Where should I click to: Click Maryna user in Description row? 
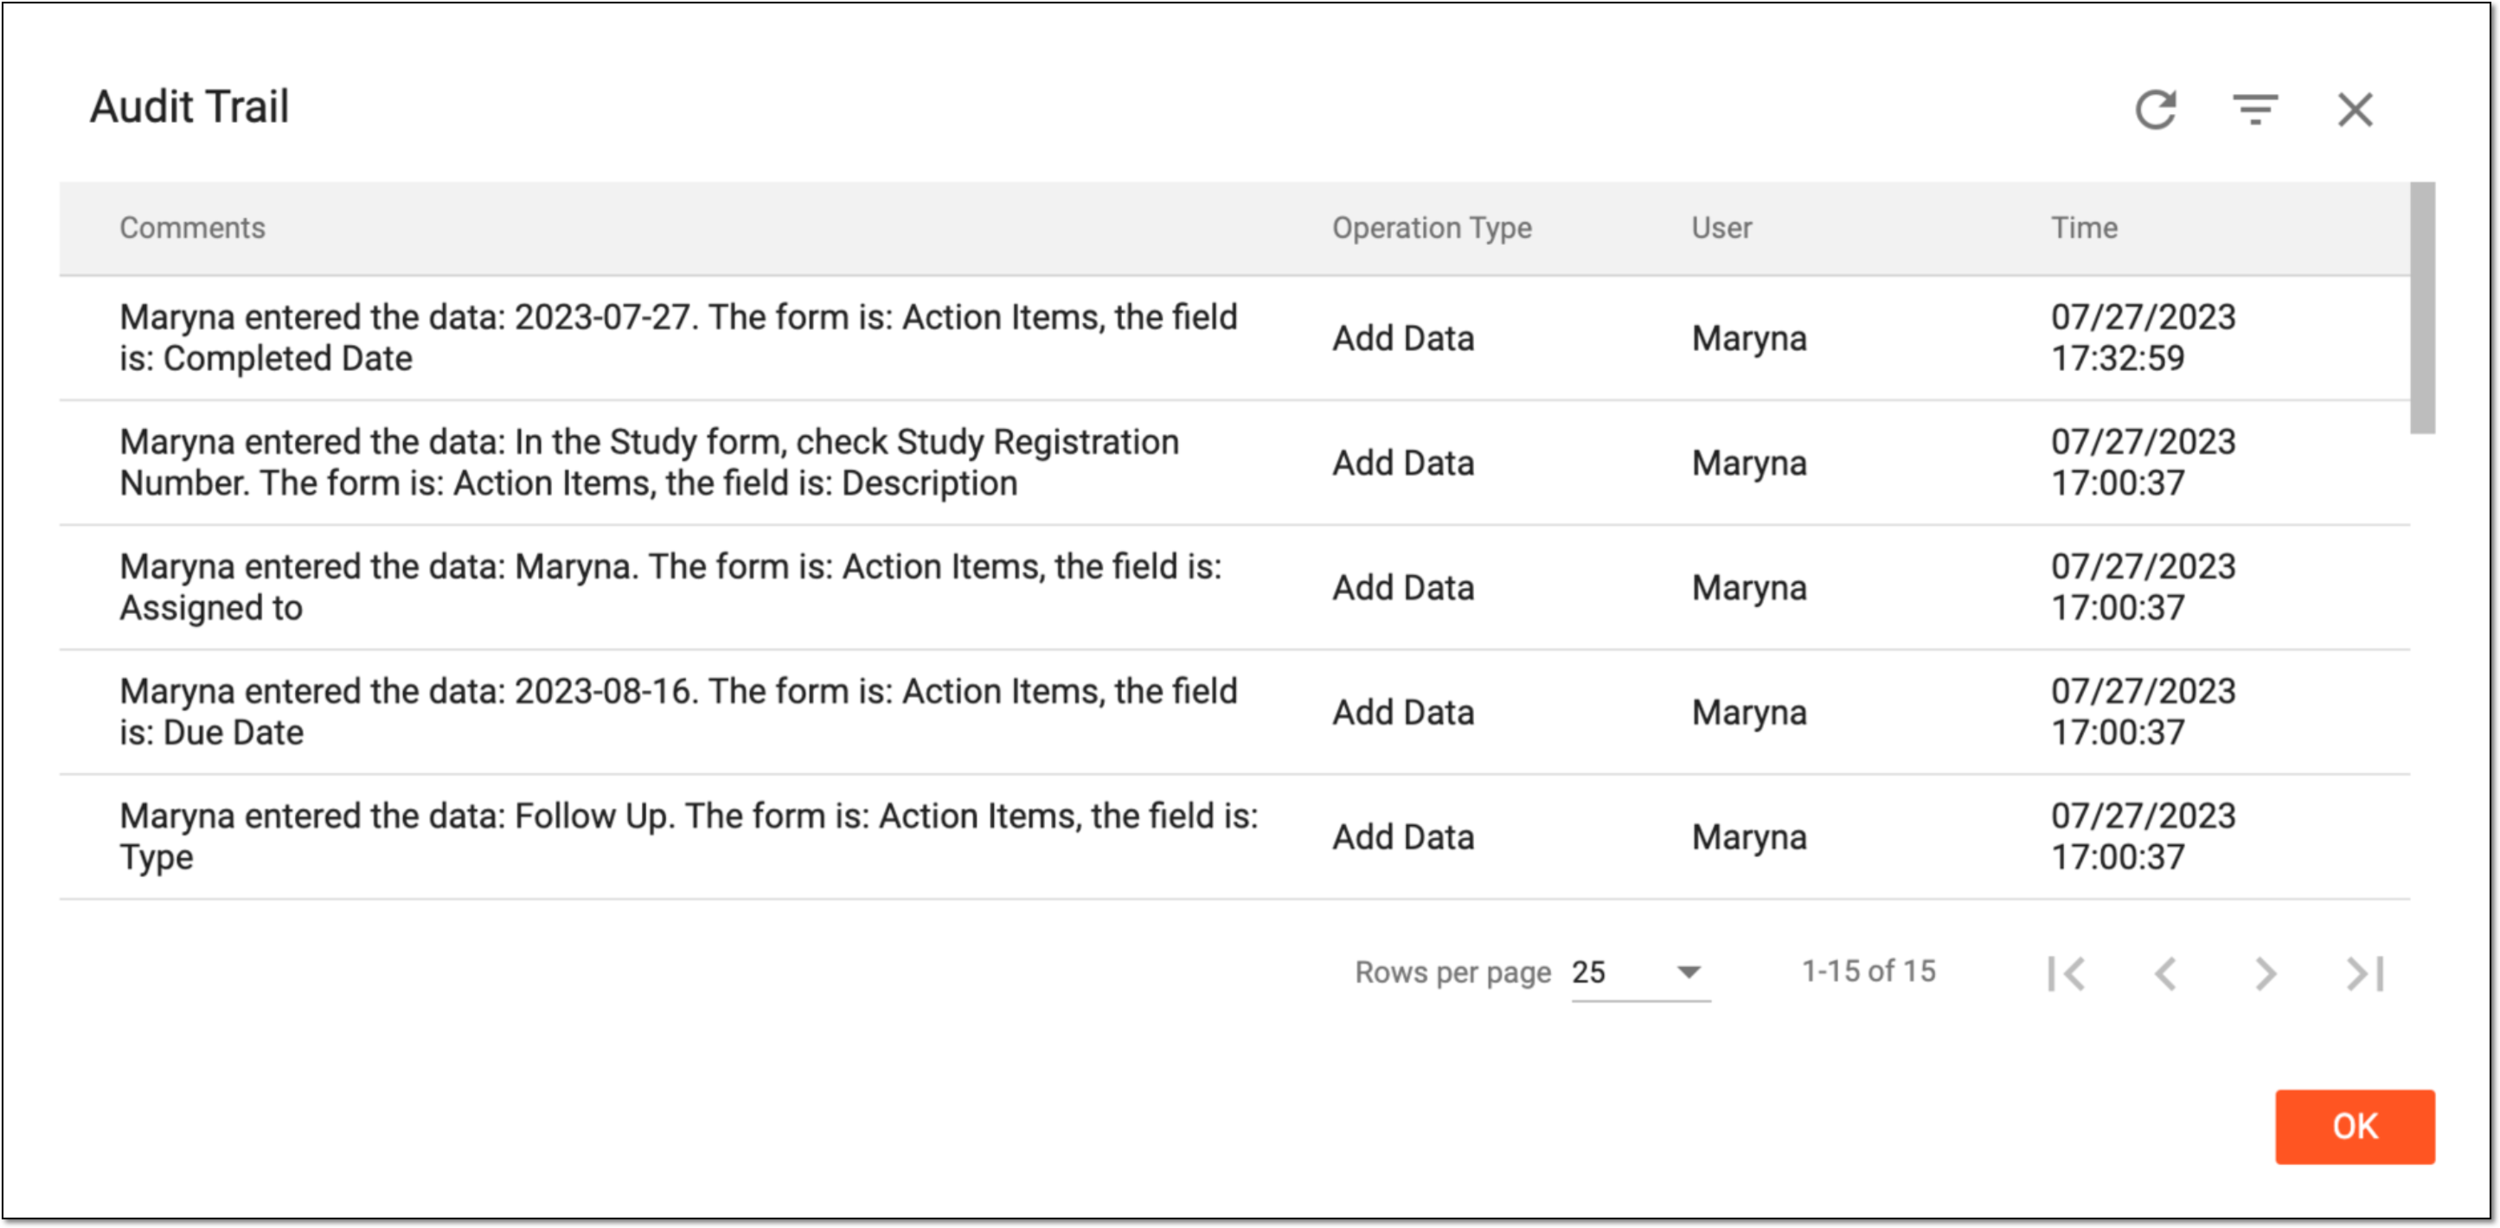point(1749,464)
